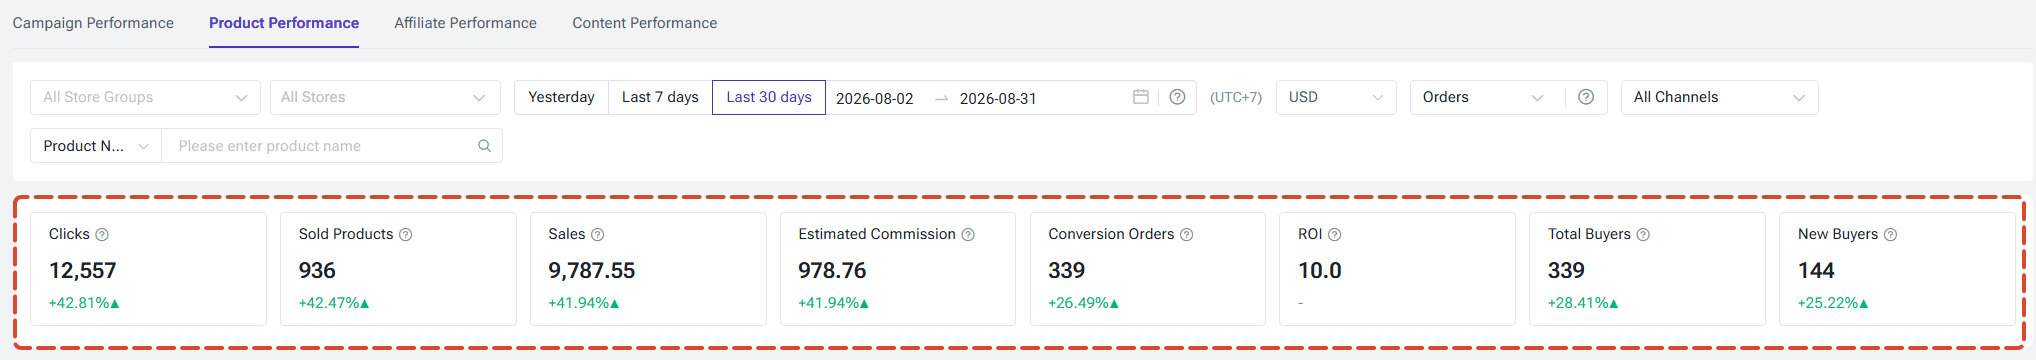
Task: Click end date 2026-08-31 field
Action: click(x=998, y=98)
